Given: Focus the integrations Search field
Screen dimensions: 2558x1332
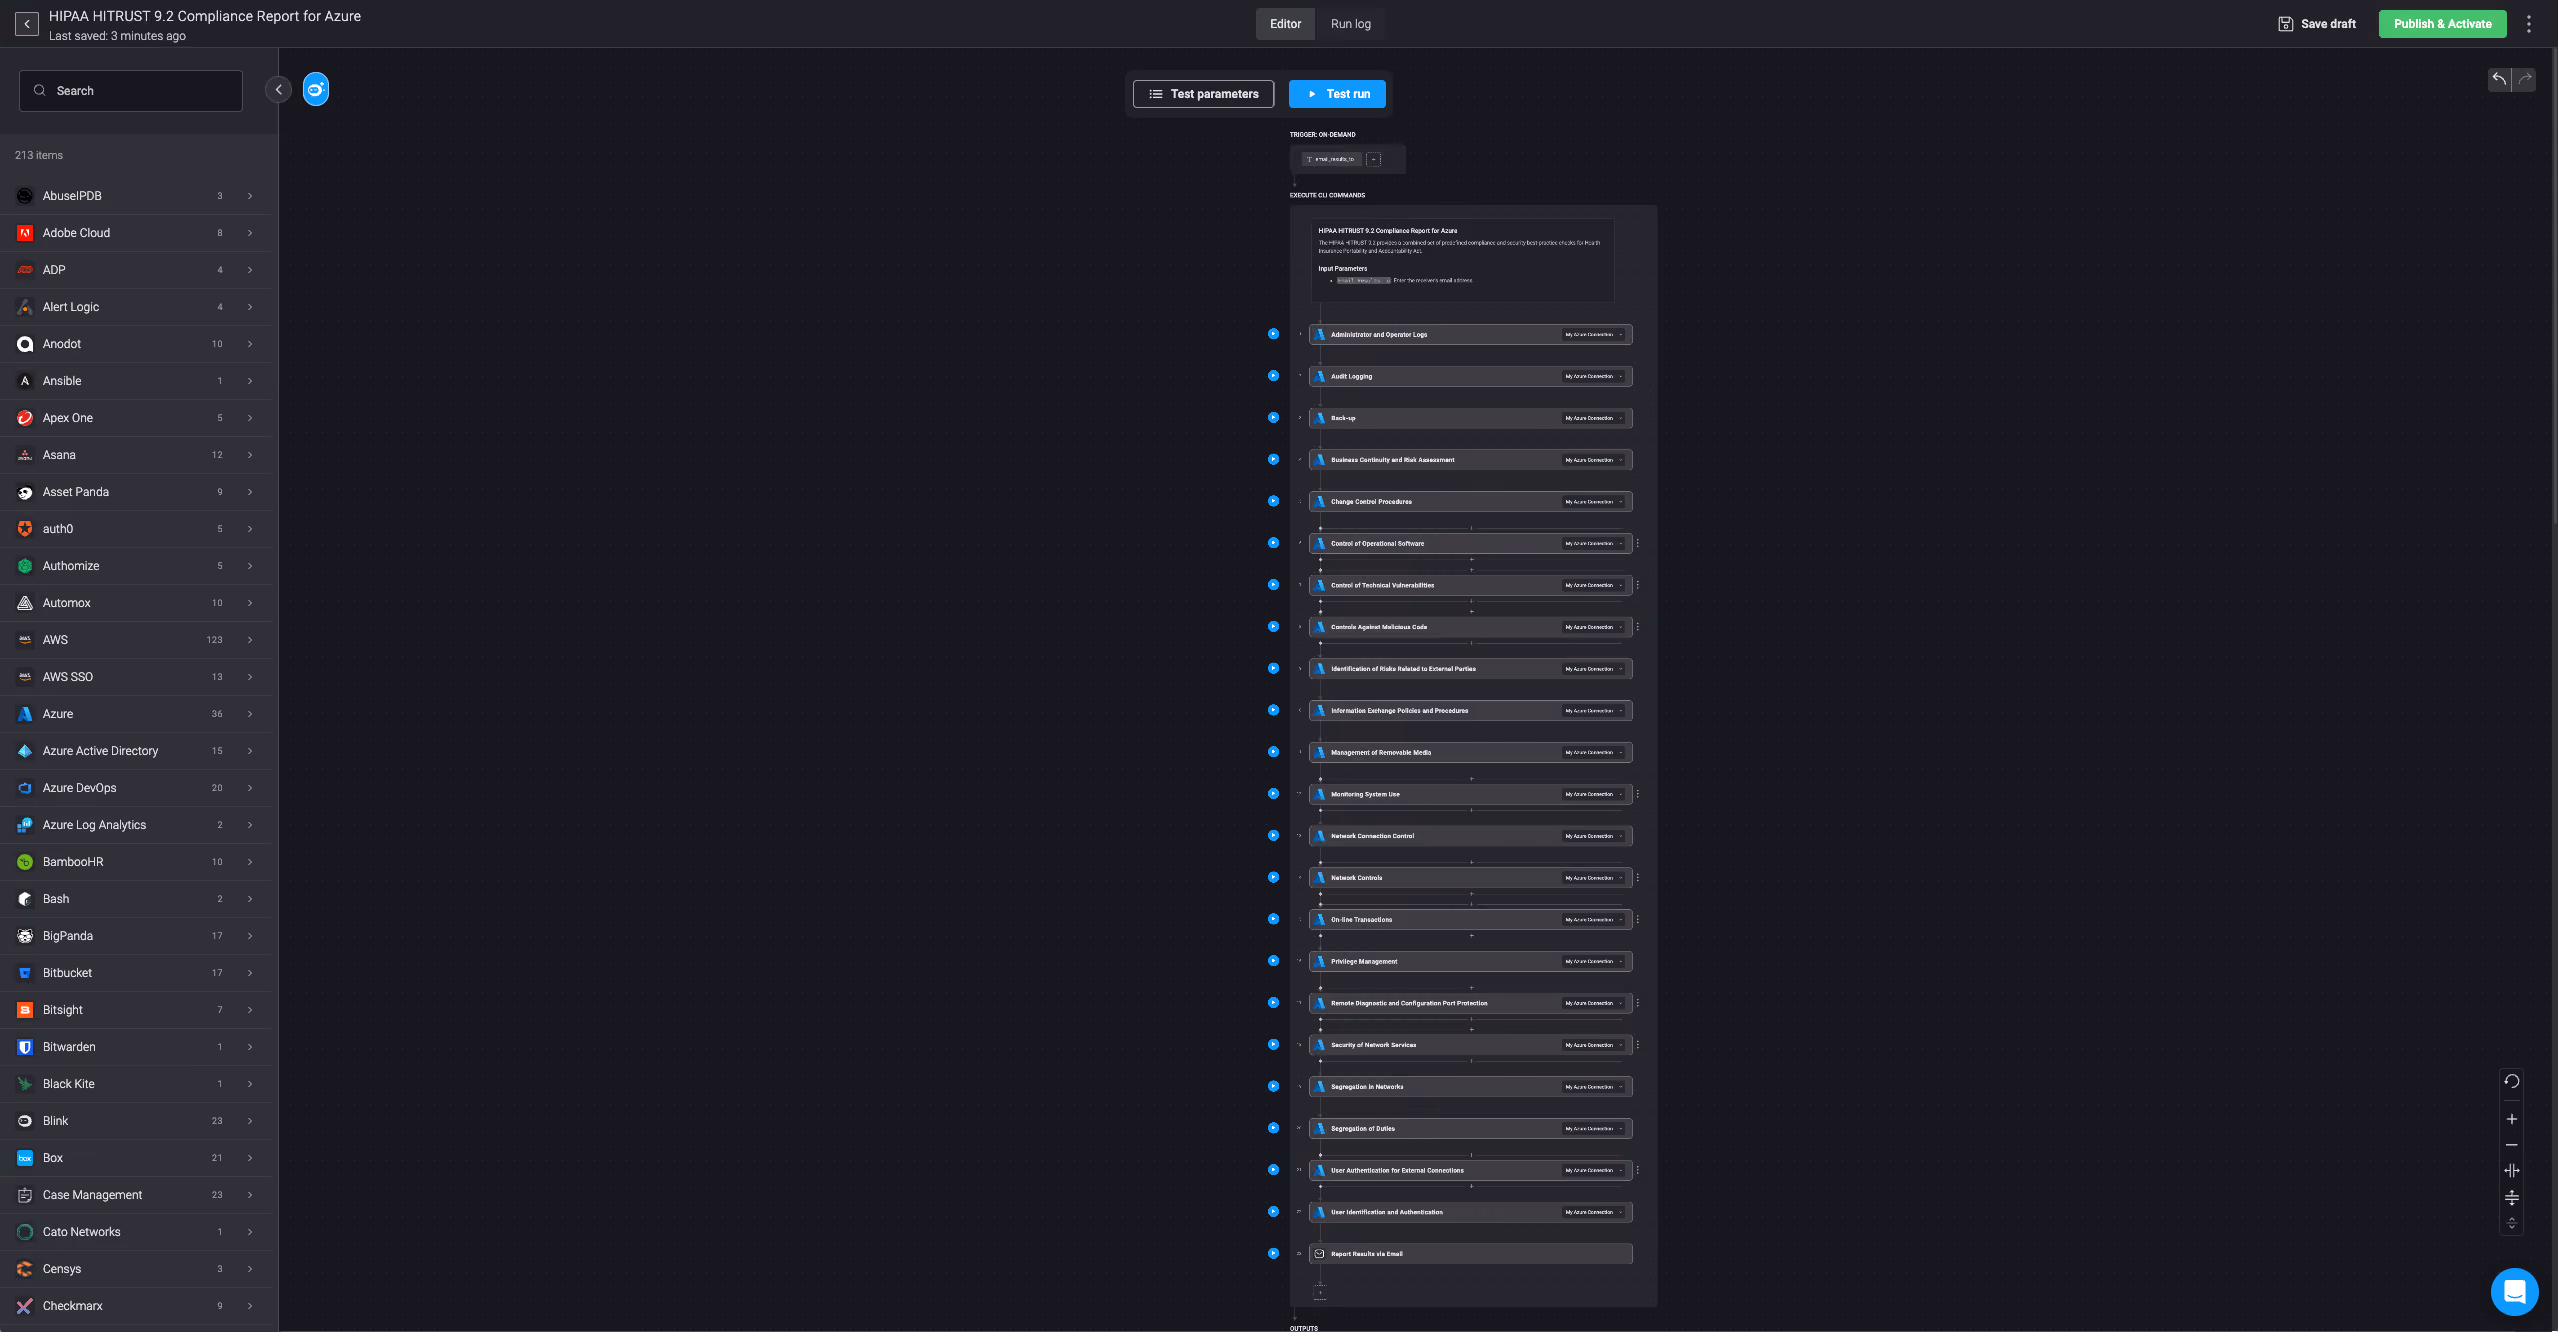Looking at the screenshot, I should click(x=131, y=91).
